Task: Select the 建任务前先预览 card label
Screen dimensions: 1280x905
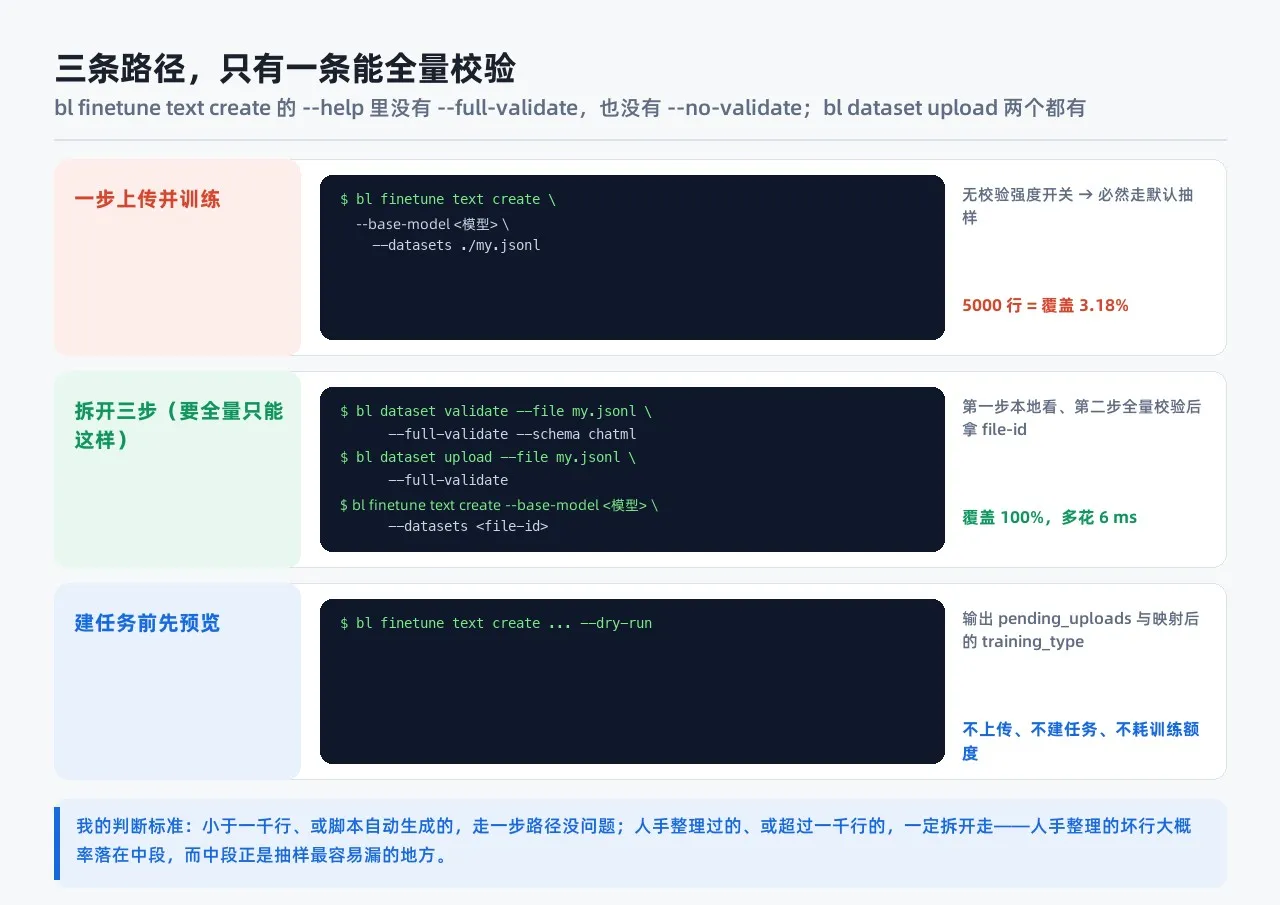Action: tap(147, 623)
